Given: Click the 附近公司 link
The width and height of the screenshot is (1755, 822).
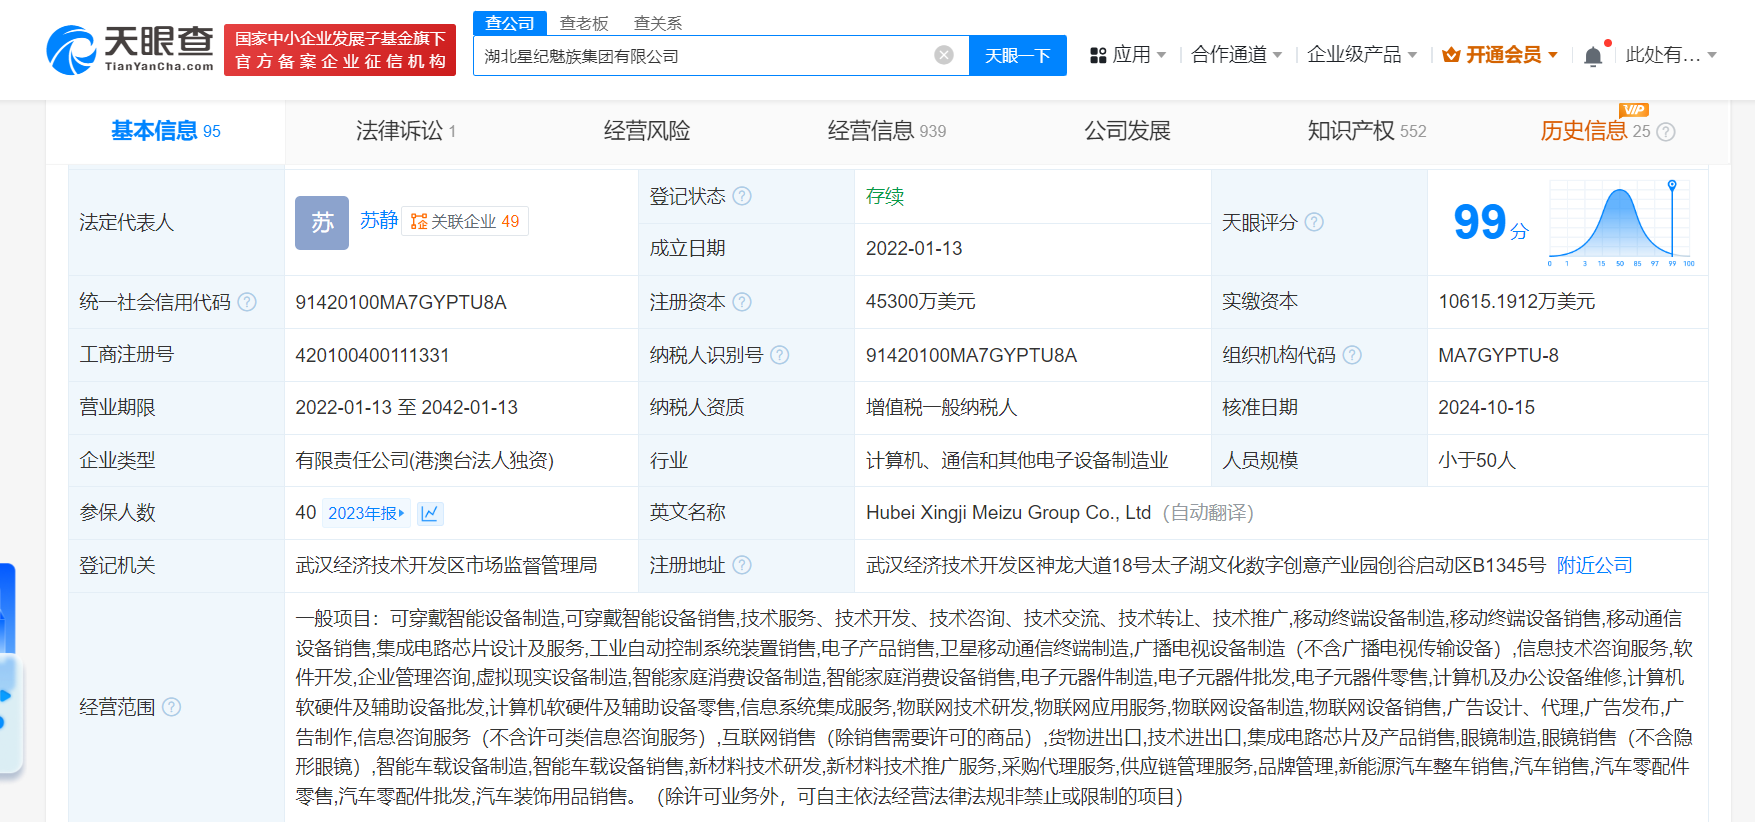Looking at the screenshot, I should (x=1594, y=565).
